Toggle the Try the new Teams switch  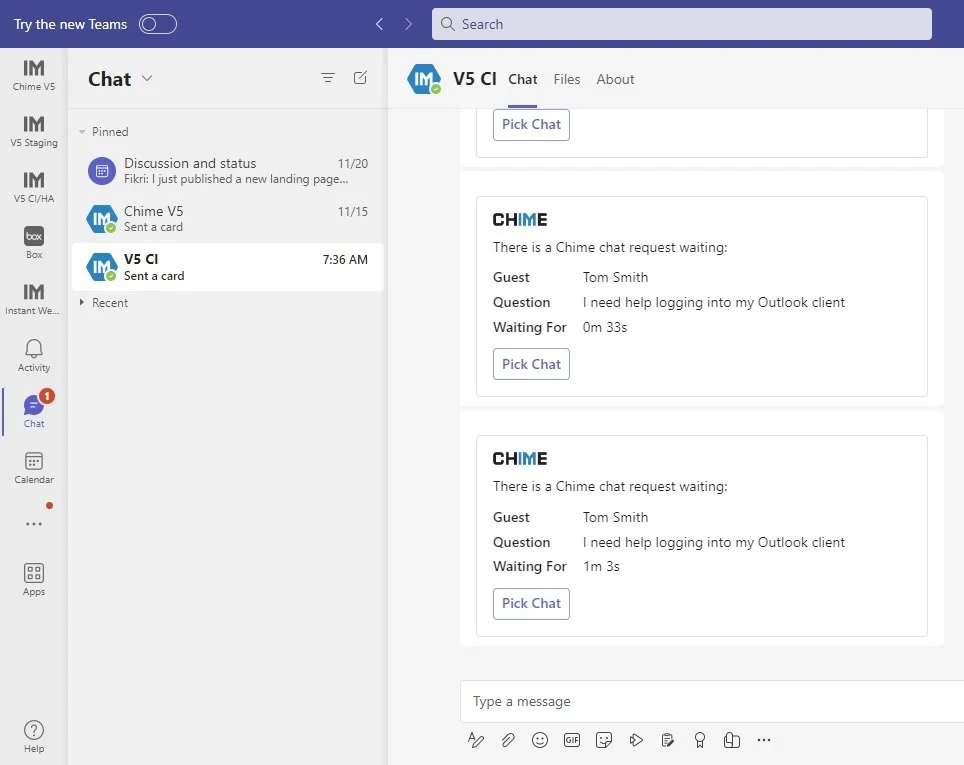[157, 23]
